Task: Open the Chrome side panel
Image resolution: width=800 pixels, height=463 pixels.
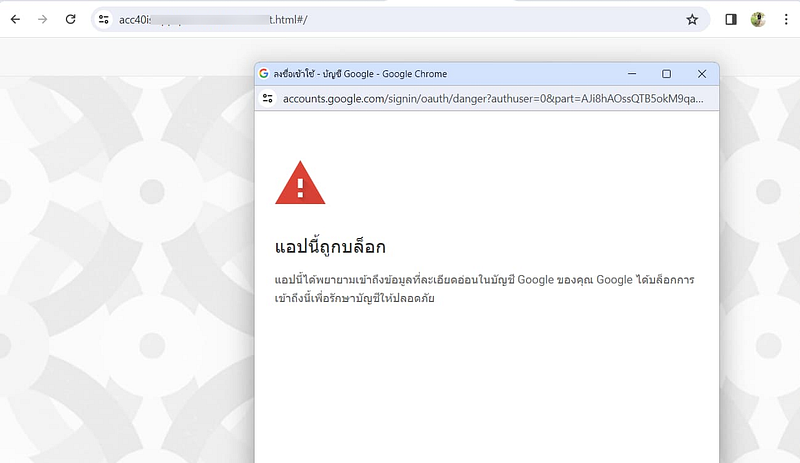Action: pos(731,19)
